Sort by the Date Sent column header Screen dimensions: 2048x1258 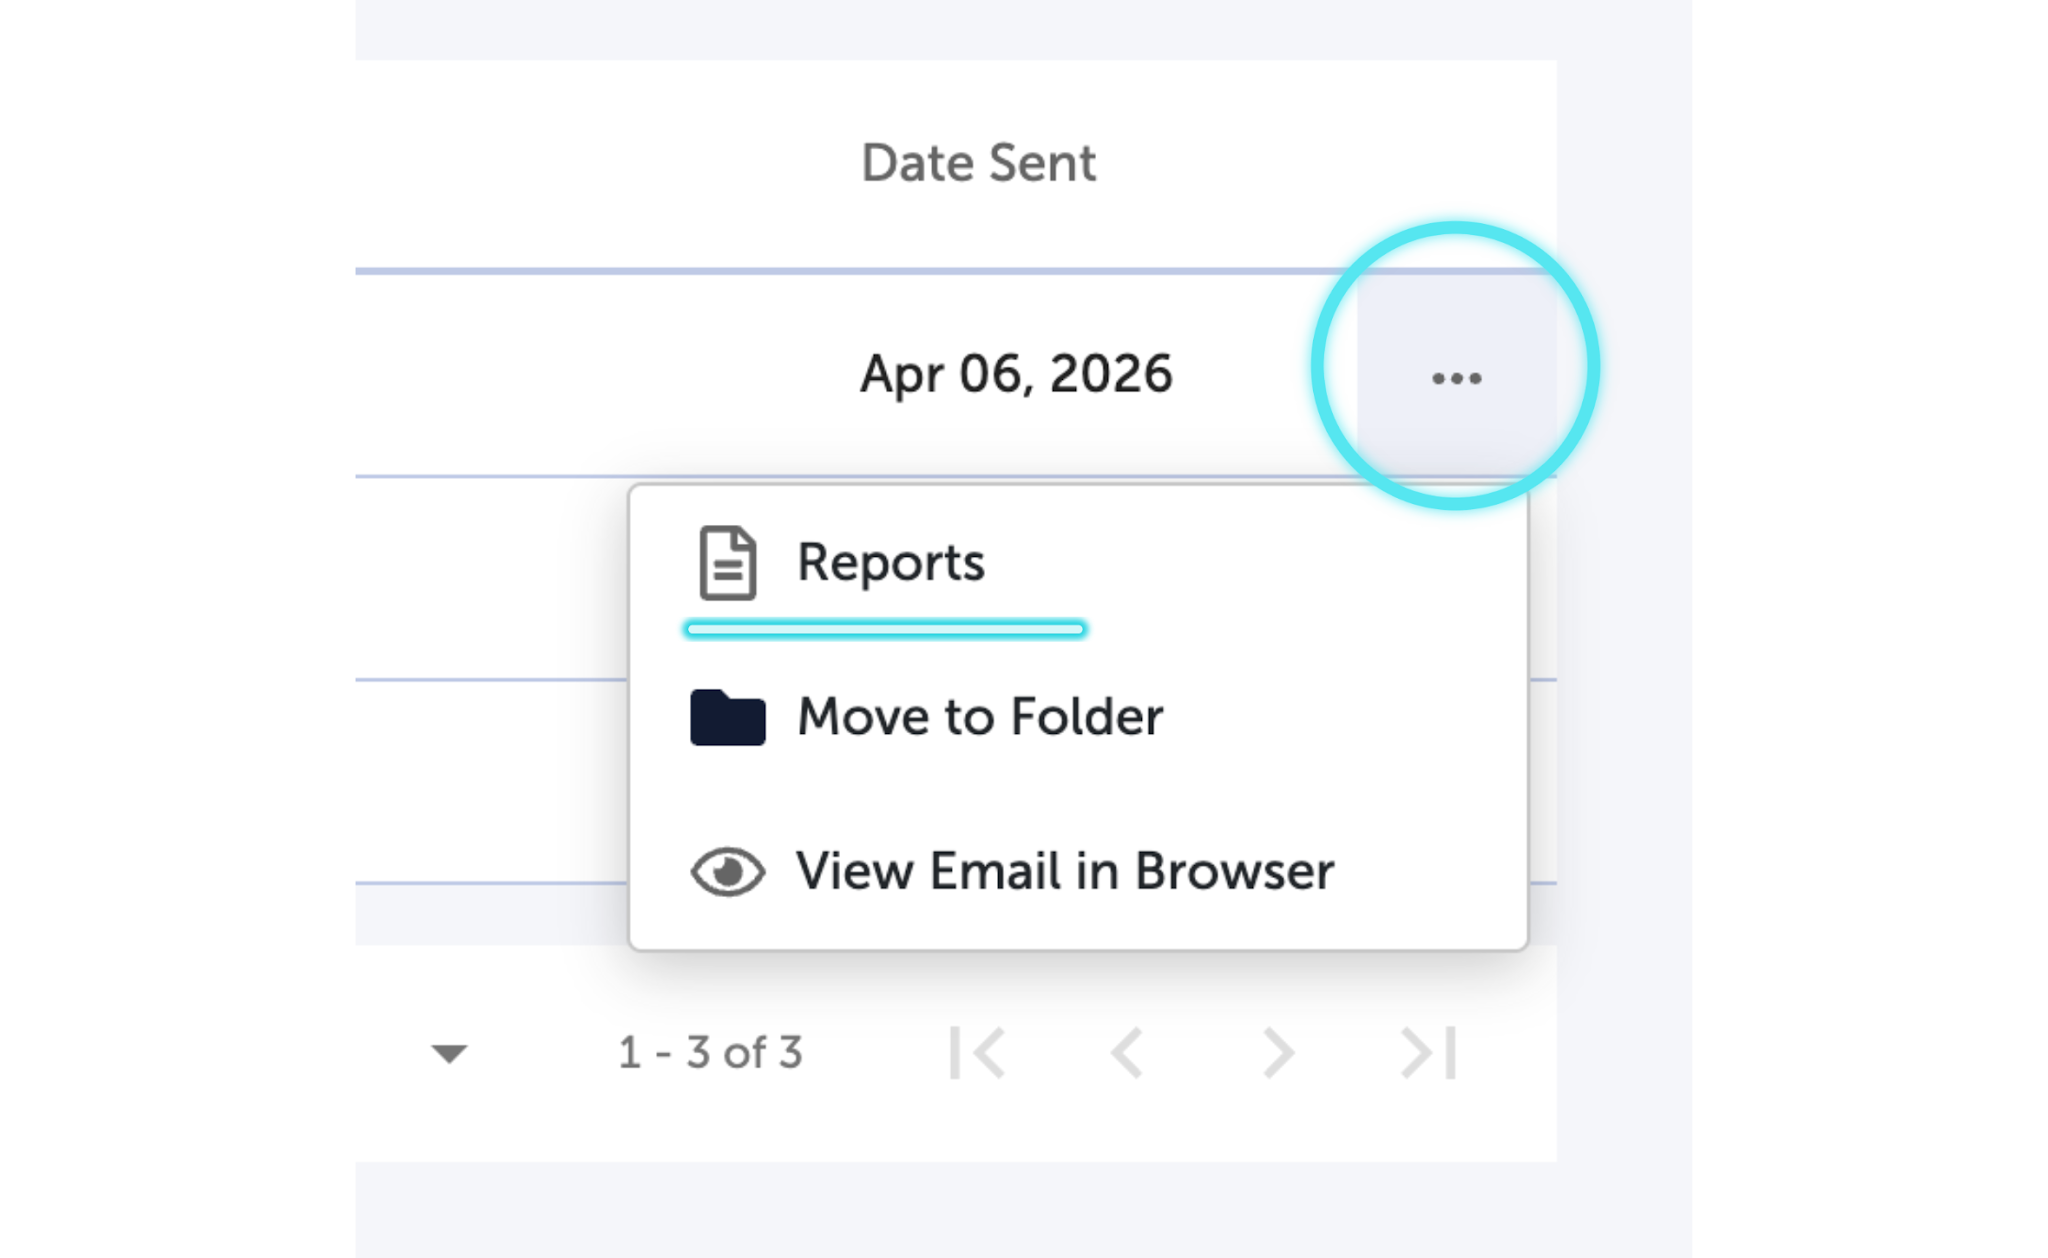coord(978,163)
